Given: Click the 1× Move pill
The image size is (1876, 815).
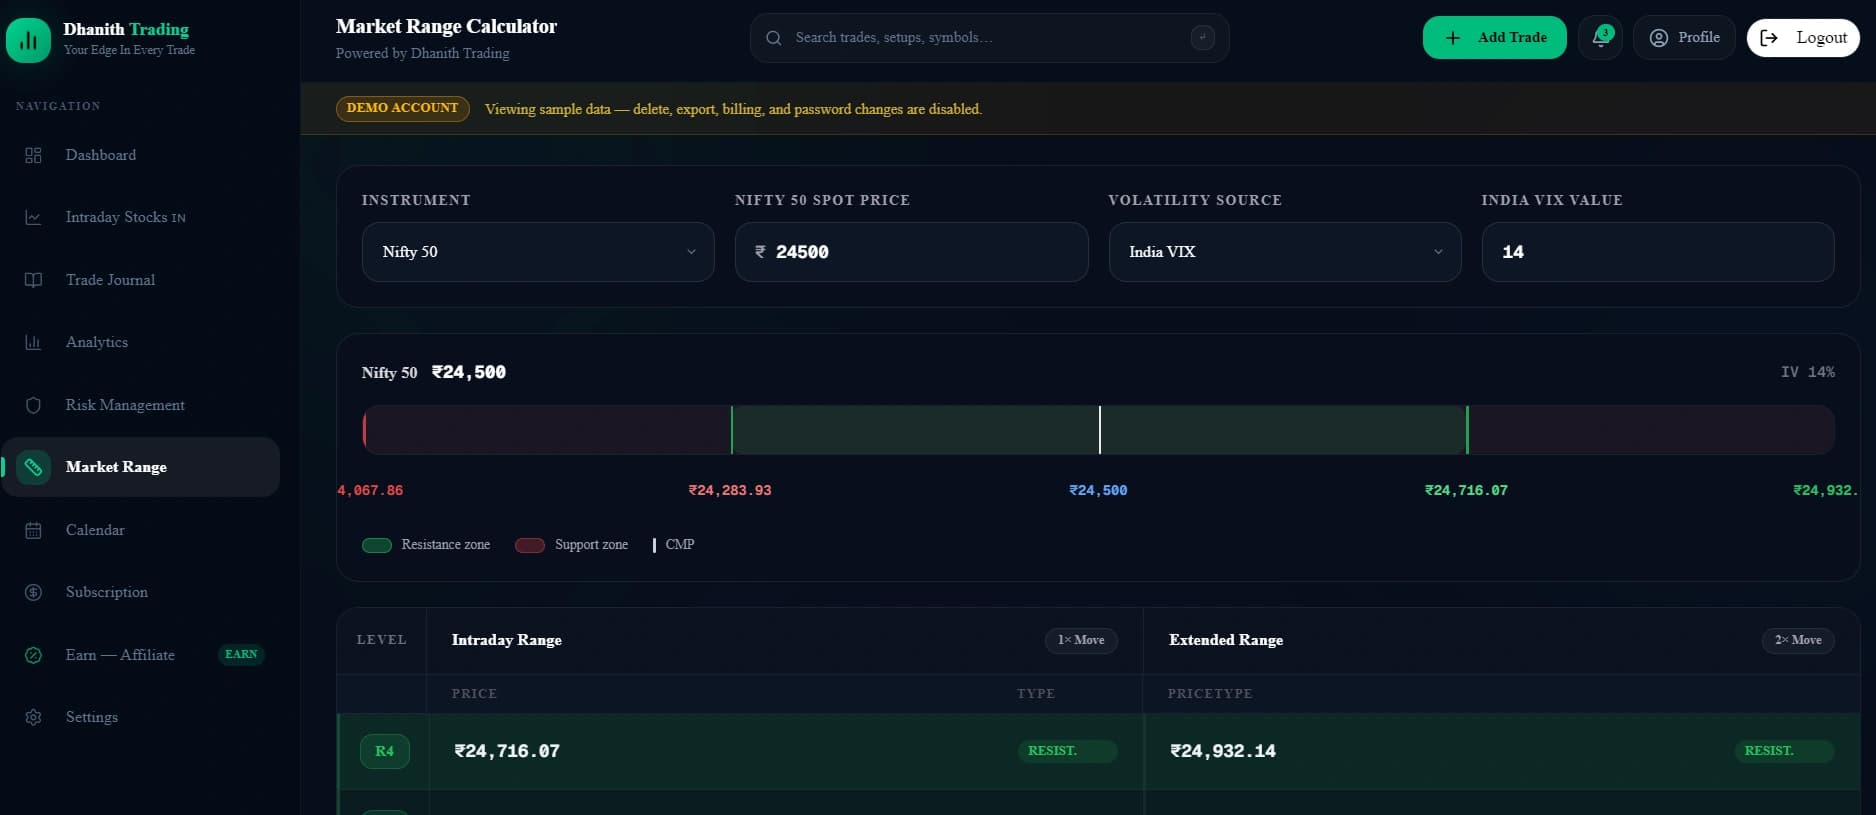Looking at the screenshot, I should pyautogui.click(x=1081, y=640).
